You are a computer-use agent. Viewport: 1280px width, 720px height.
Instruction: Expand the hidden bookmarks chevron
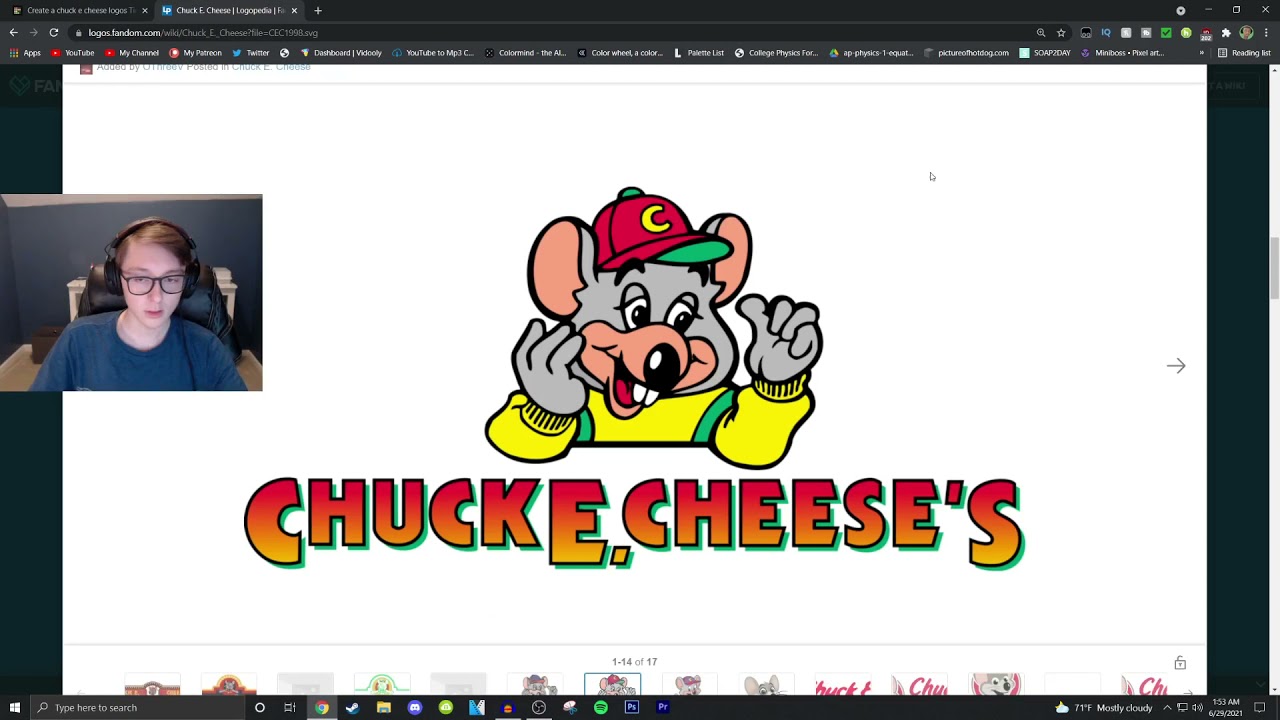[x=1201, y=53]
